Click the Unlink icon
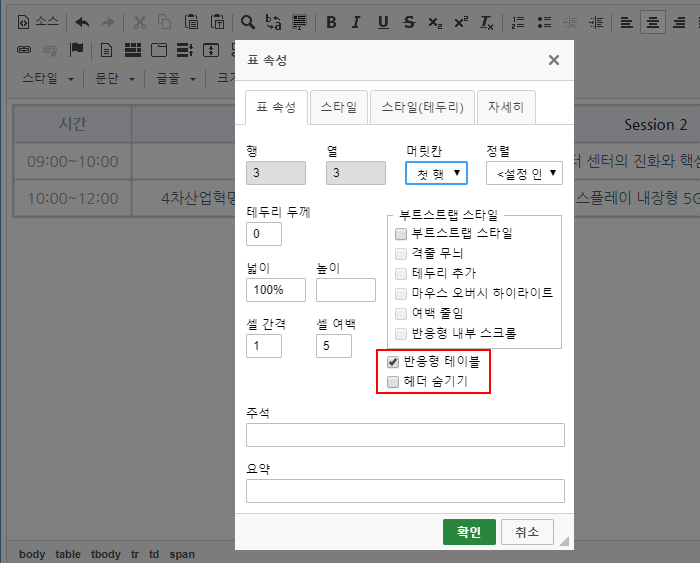700x563 pixels. click(x=50, y=50)
